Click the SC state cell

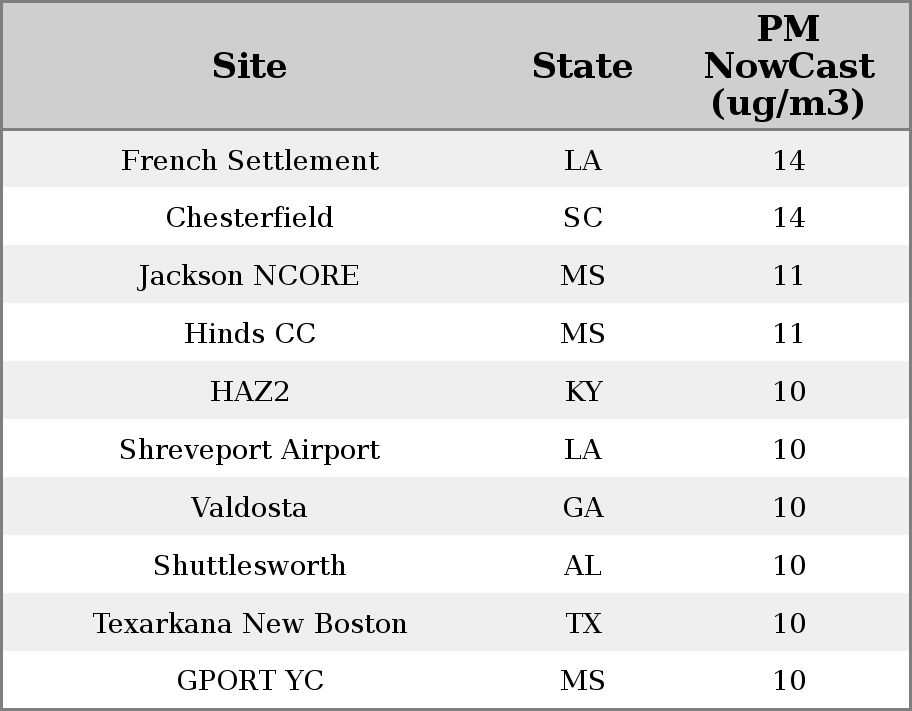[582, 218]
